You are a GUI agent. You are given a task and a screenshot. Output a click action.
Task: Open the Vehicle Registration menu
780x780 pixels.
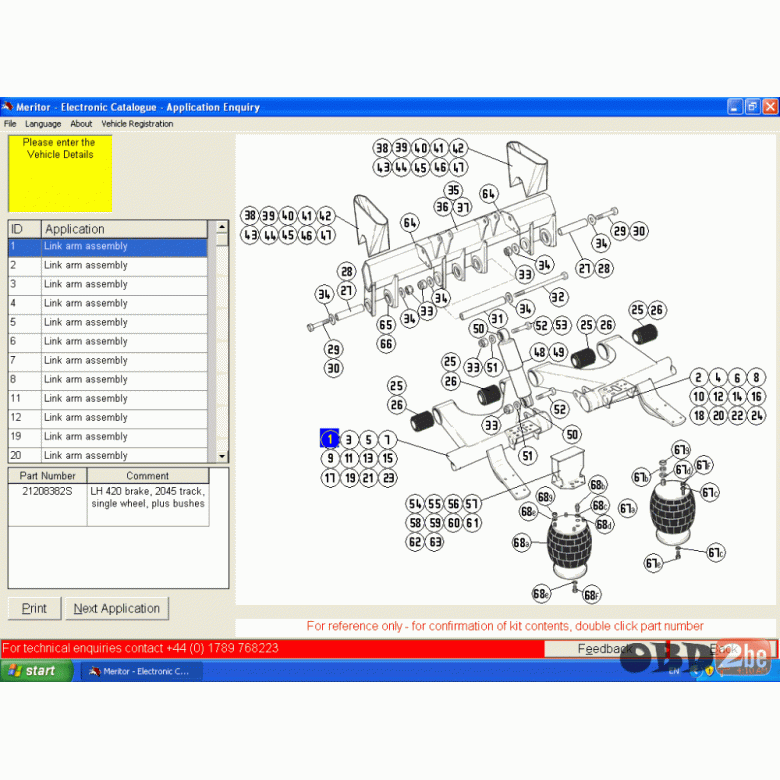[x=137, y=124]
